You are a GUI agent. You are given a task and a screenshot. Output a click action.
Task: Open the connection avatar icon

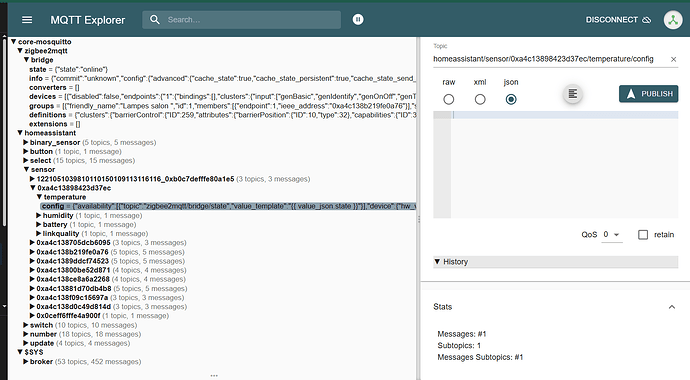[673, 20]
